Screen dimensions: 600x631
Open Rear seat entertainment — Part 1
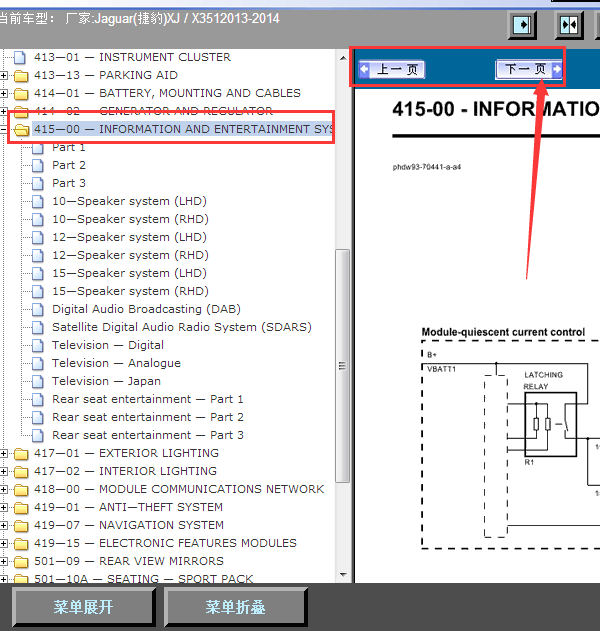pos(148,399)
